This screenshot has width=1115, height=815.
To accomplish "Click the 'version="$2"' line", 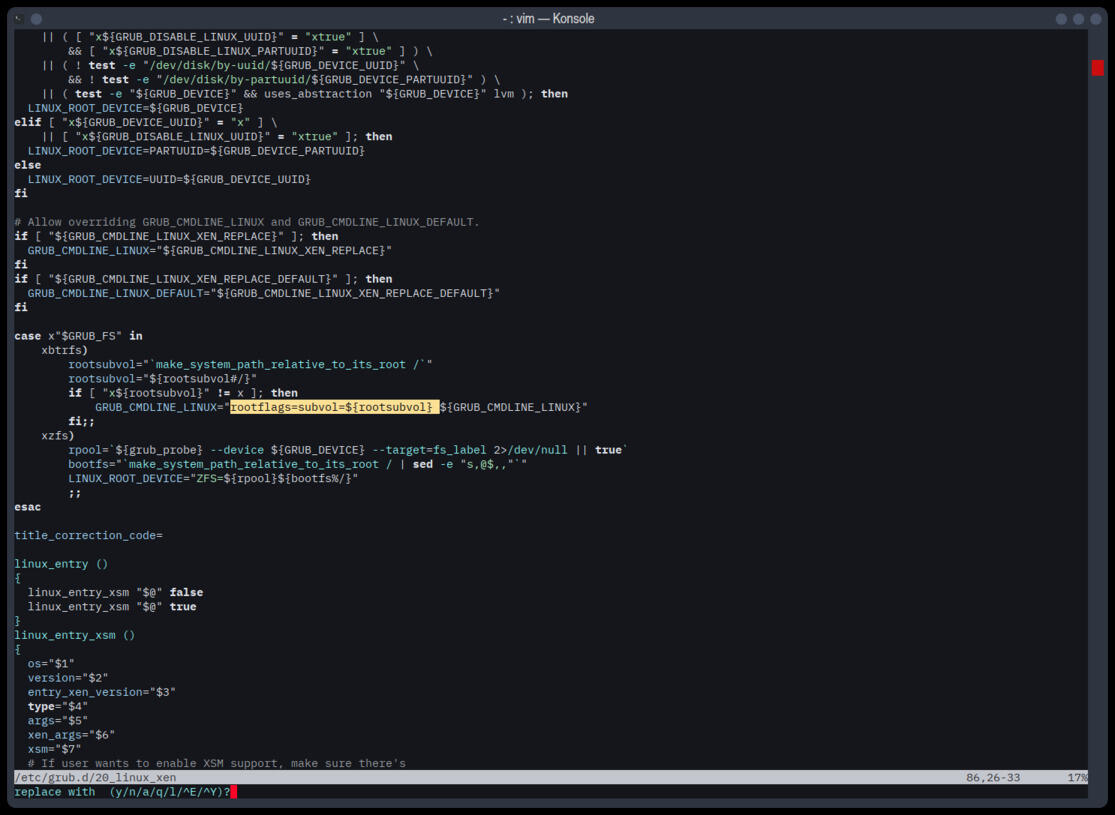I will coord(68,677).
